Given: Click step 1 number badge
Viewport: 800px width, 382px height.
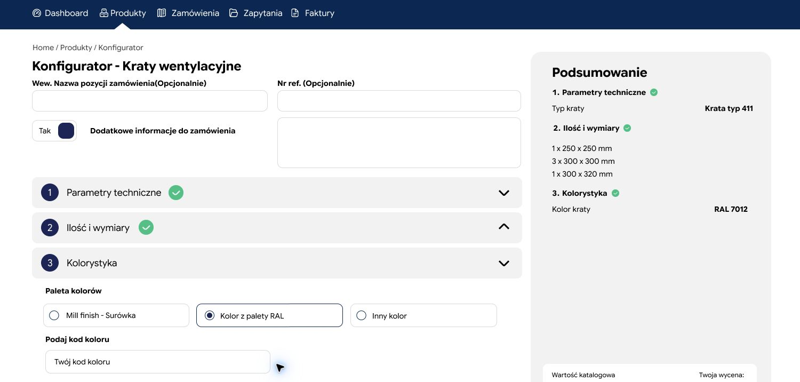Looking at the screenshot, I should tap(49, 193).
